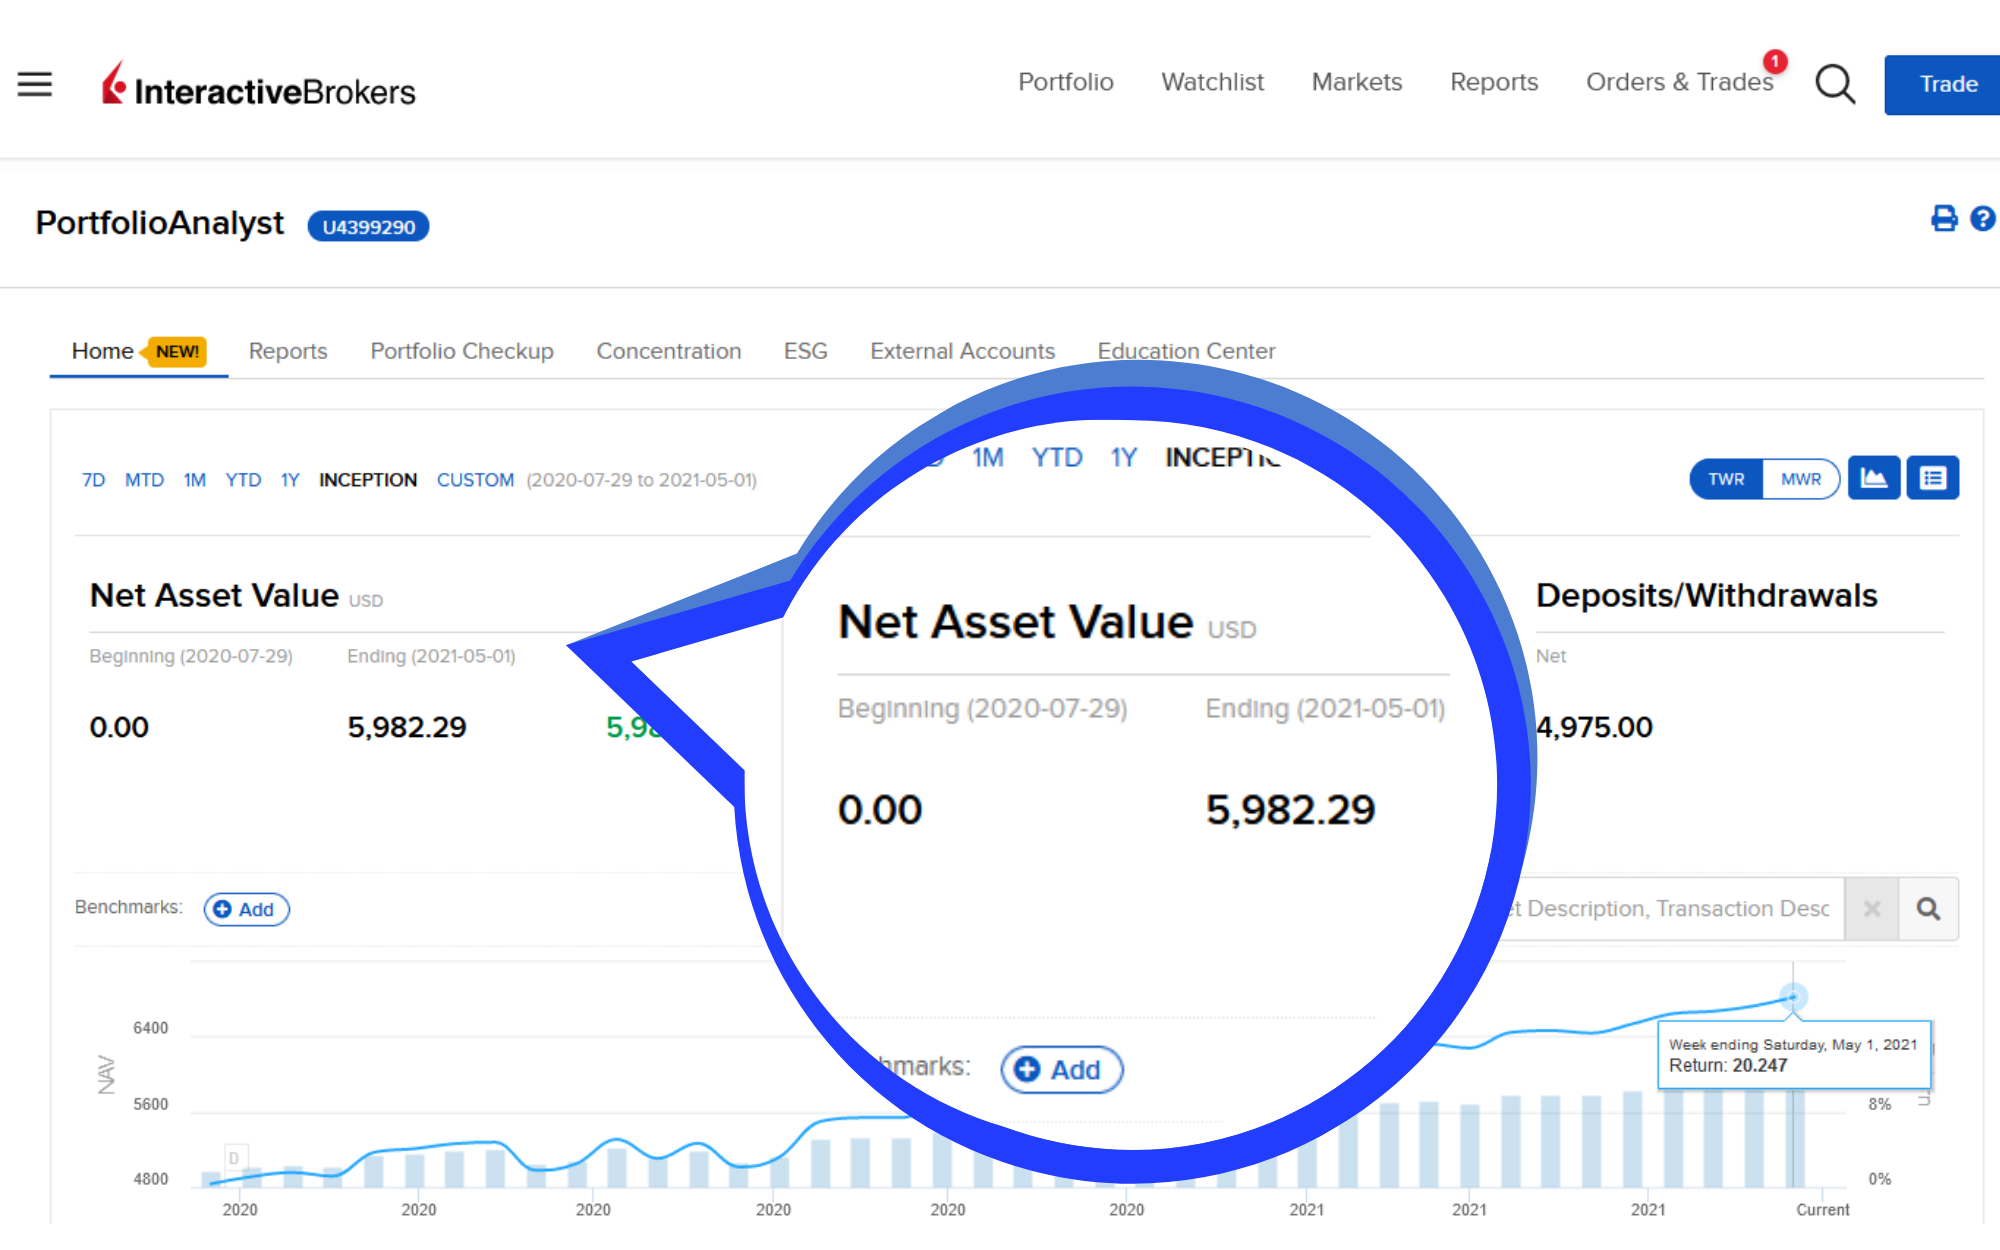2000x1250 pixels.
Task: Open the Reports top navigation menu
Action: point(1494,82)
